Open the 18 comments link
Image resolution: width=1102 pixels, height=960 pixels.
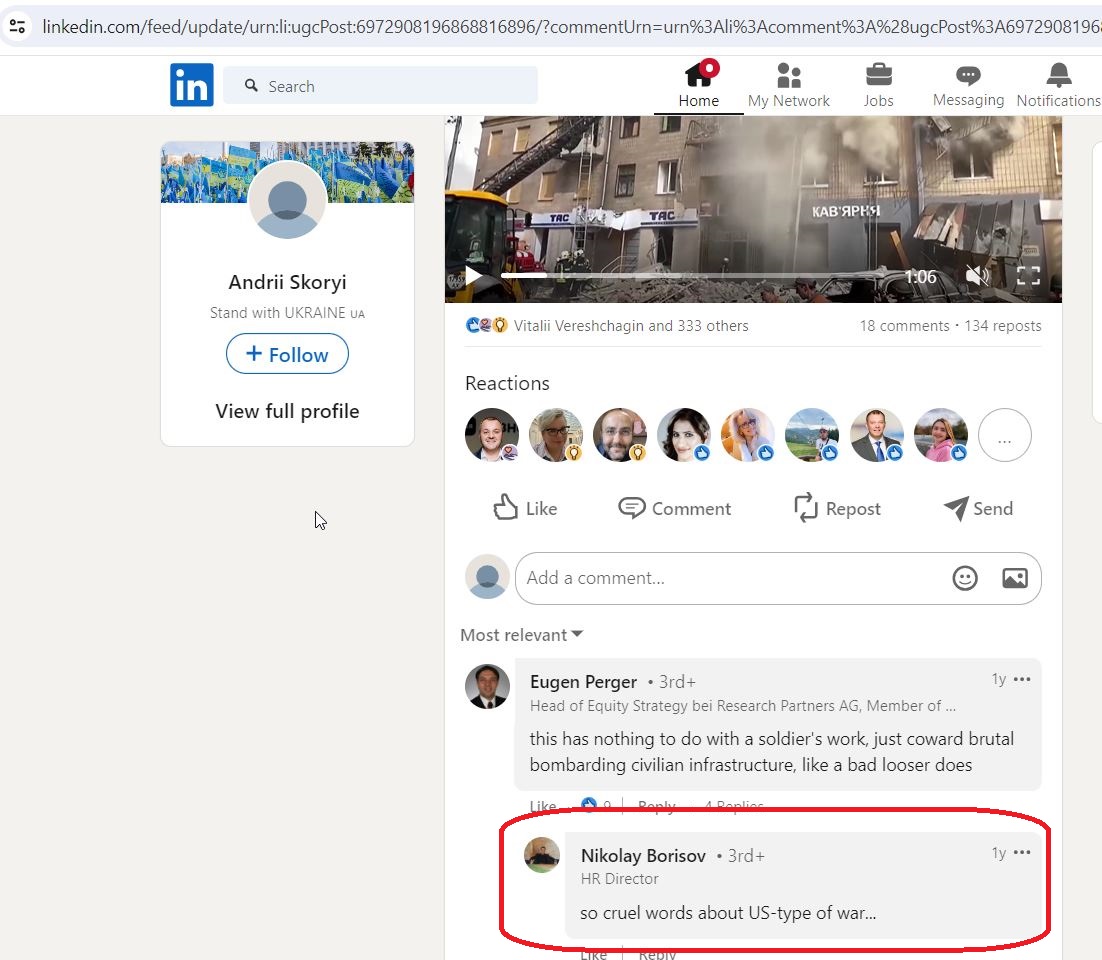coord(905,326)
